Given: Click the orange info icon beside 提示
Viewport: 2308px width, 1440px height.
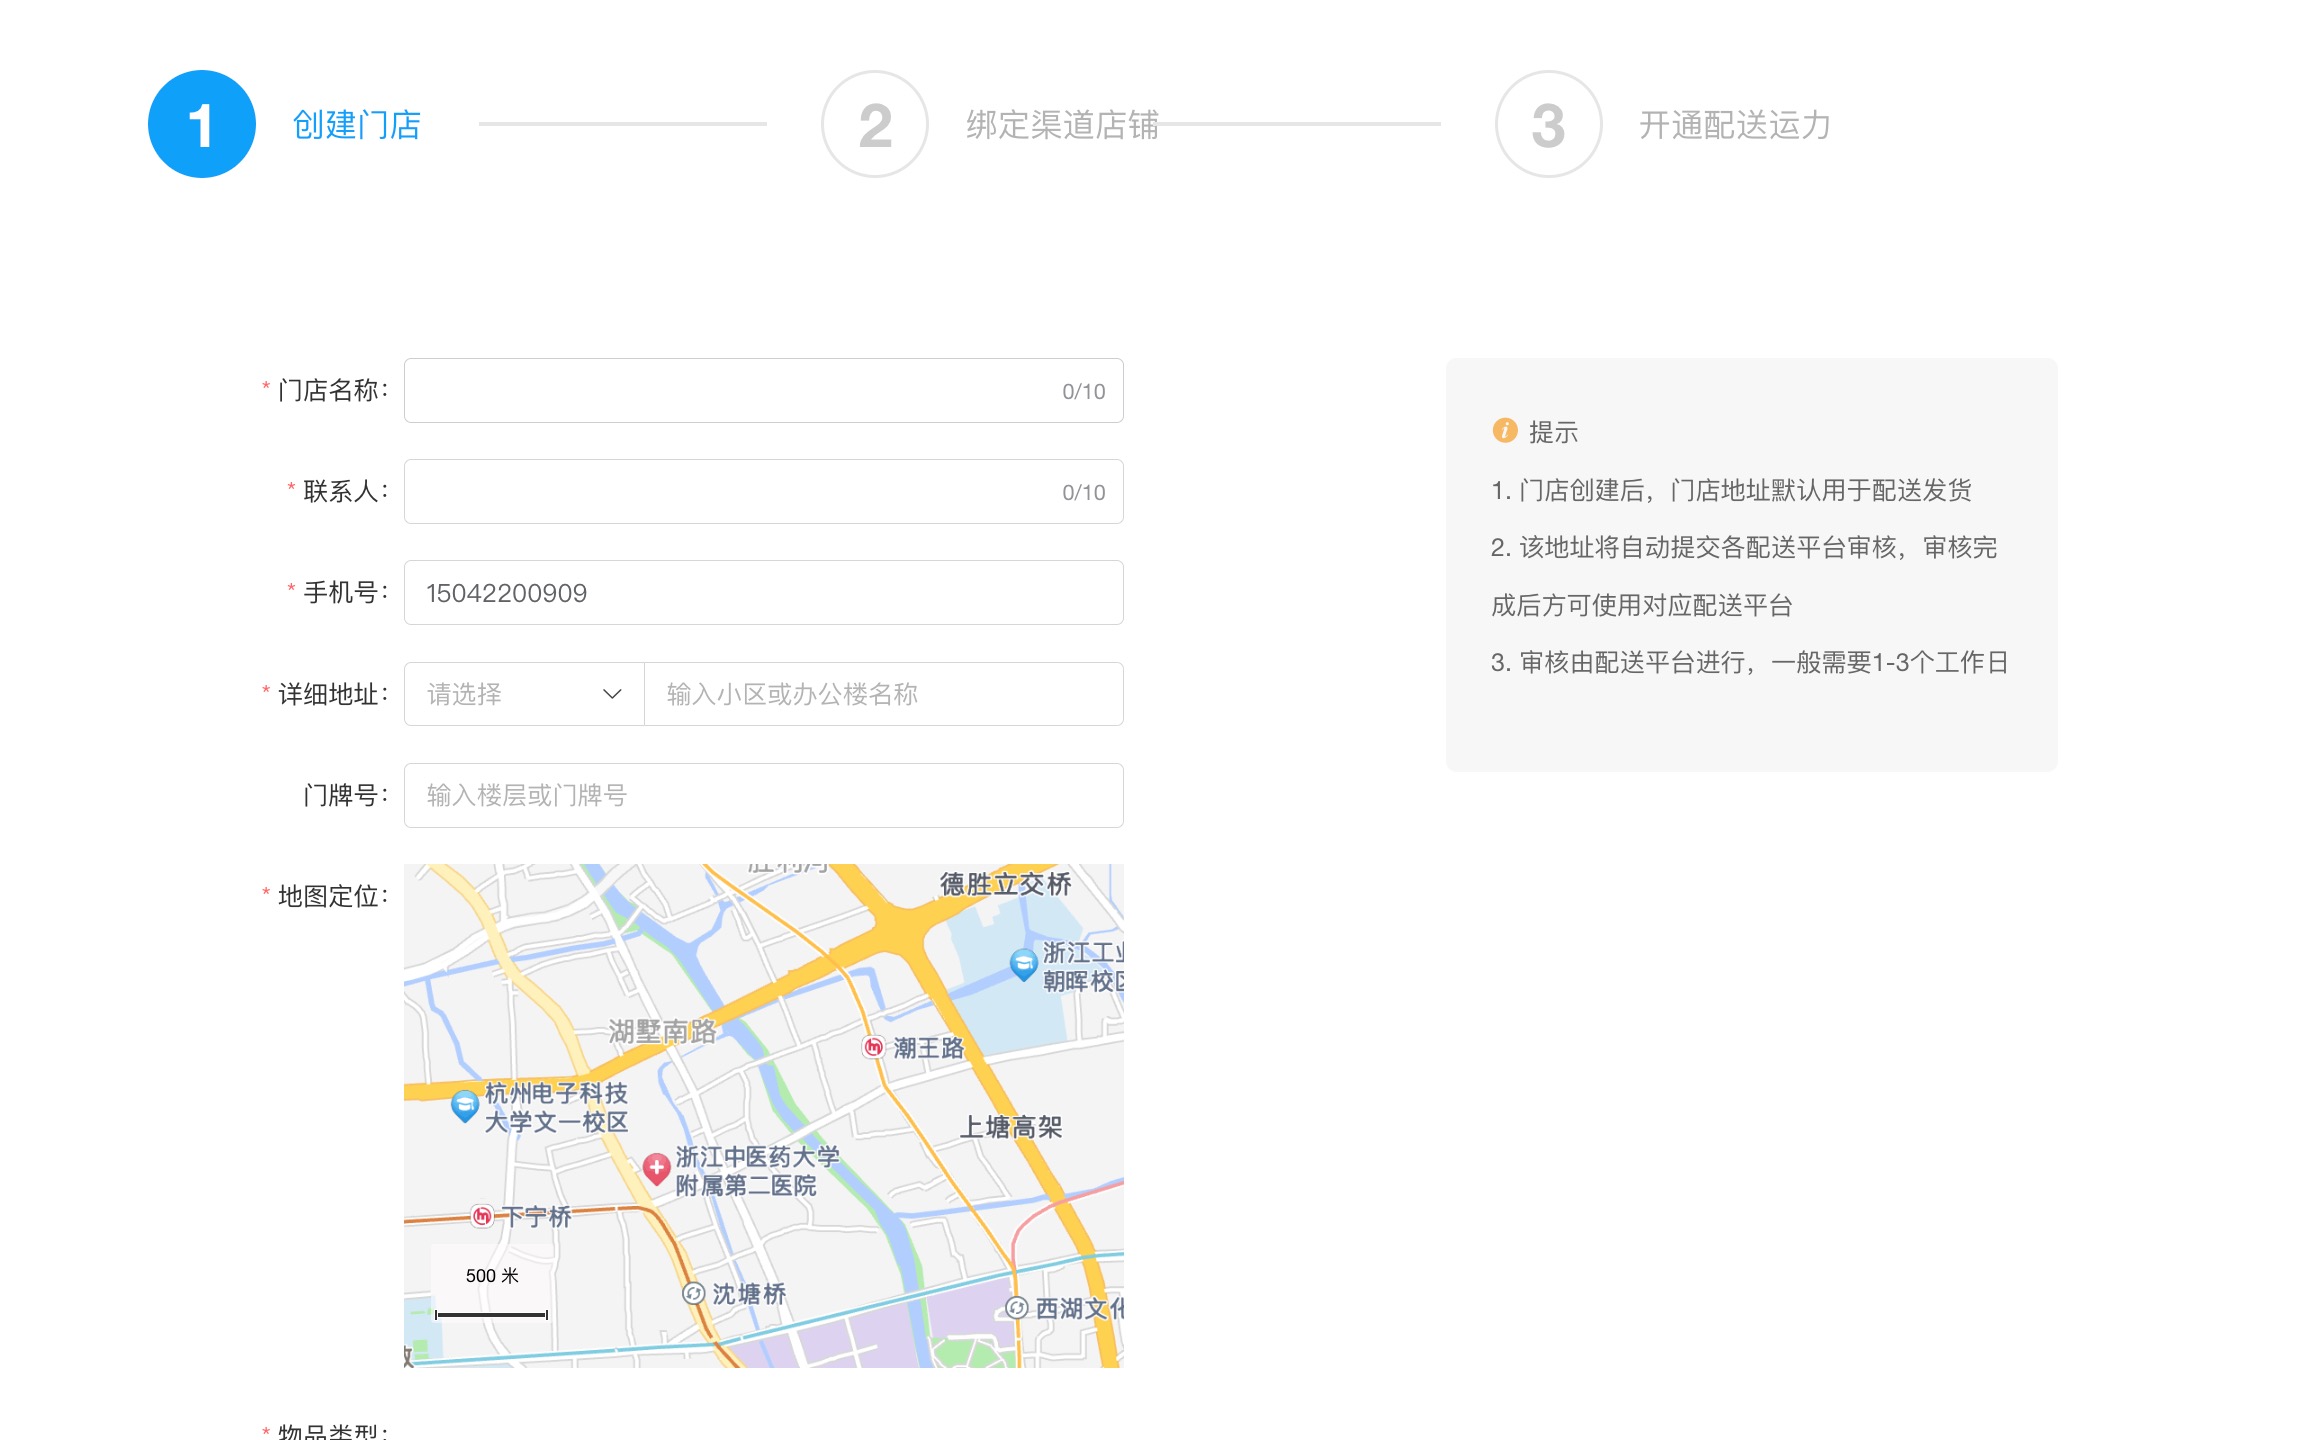Looking at the screenshot, I should [1504, 430].
